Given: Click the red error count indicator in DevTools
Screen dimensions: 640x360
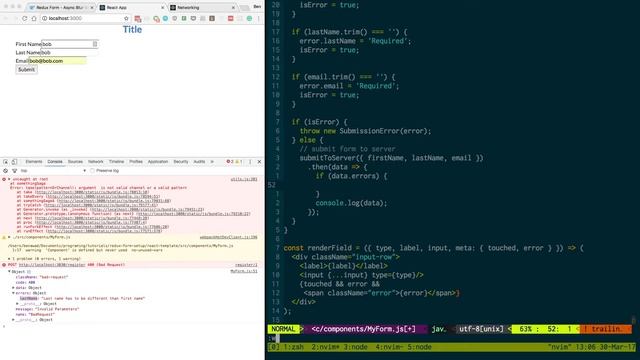Looking at the screenshot, I should click(230, 162).
